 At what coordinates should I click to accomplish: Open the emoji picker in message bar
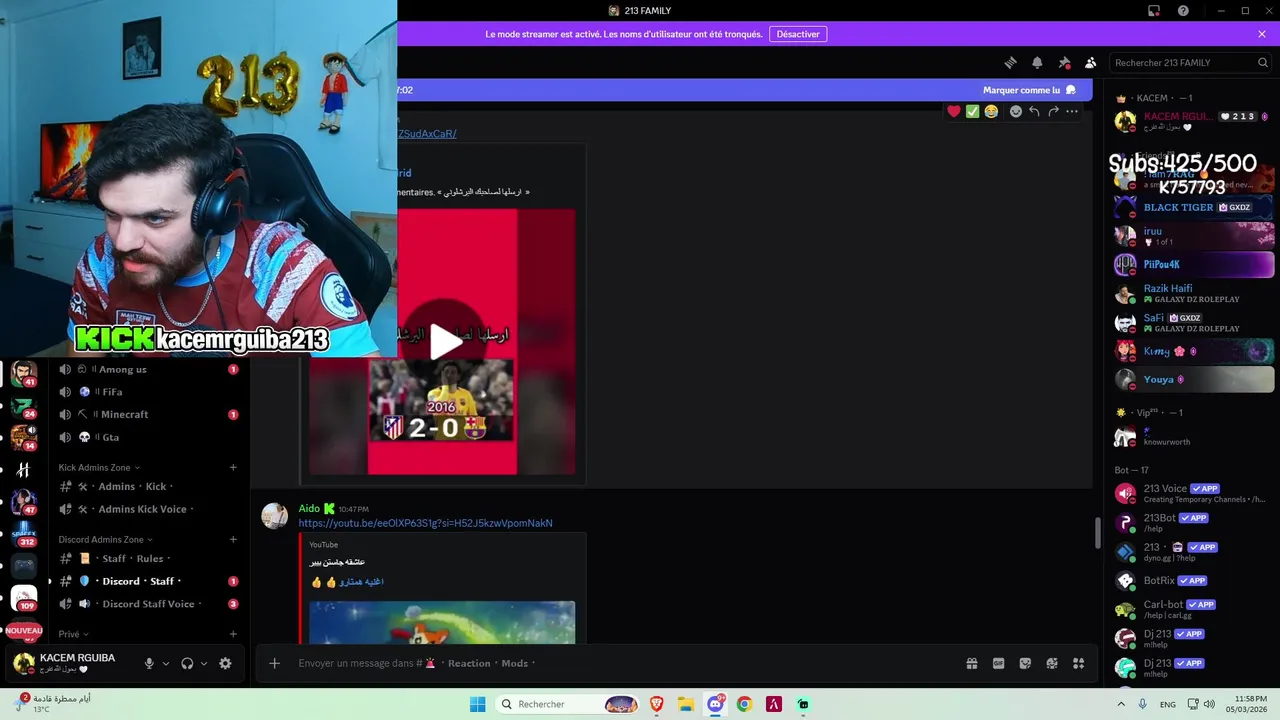tap(1052, 663)
